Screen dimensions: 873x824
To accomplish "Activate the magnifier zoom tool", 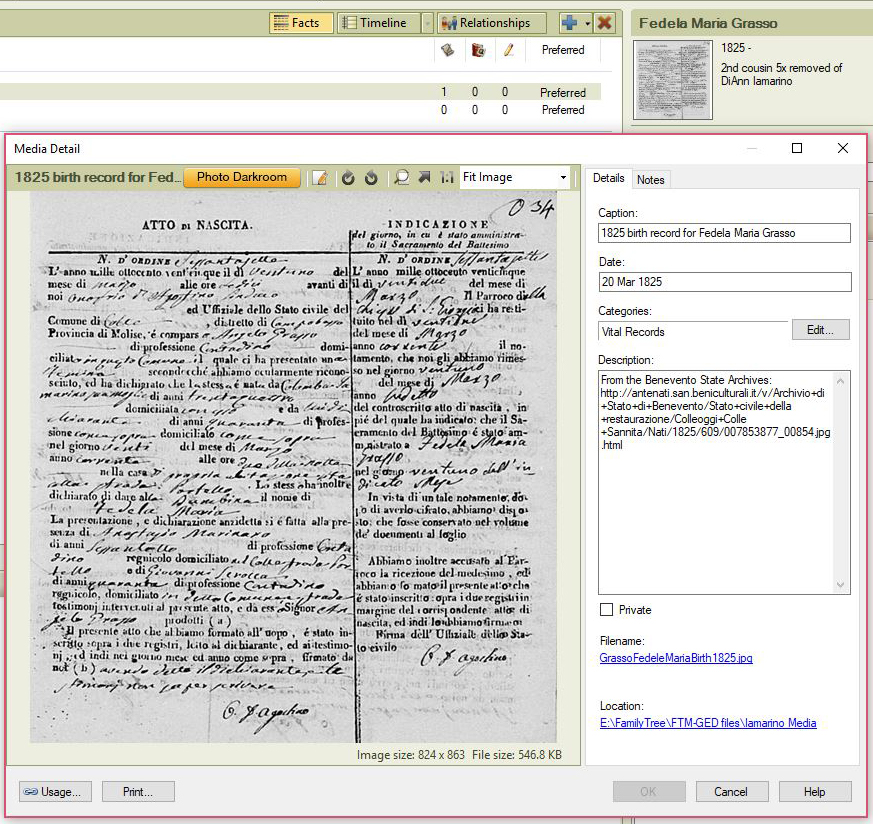I will 402,177.
